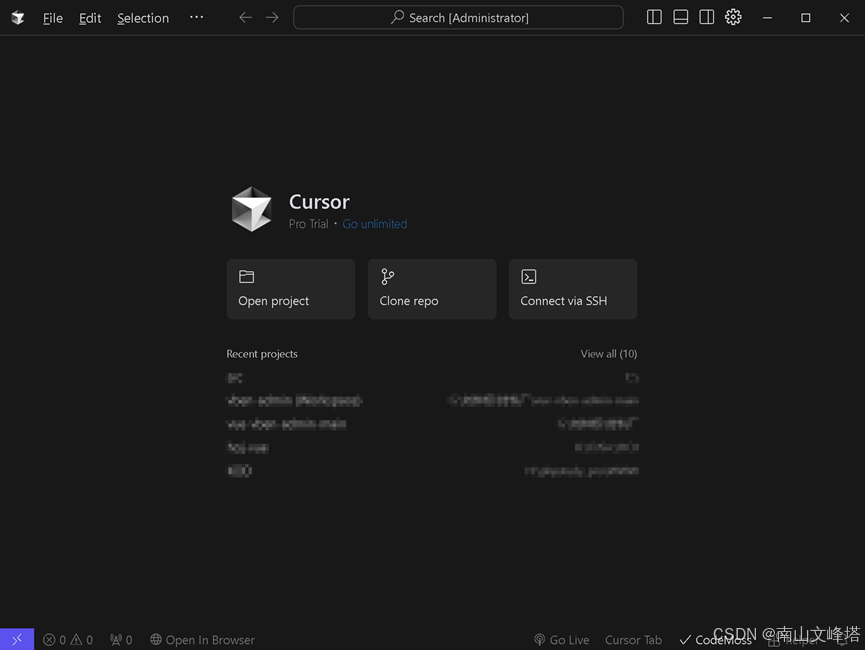The image size is (865, 650).
Task: Click the ports forwarded antenna indicator
Action: pyautogui.click(x=121, y=640)
